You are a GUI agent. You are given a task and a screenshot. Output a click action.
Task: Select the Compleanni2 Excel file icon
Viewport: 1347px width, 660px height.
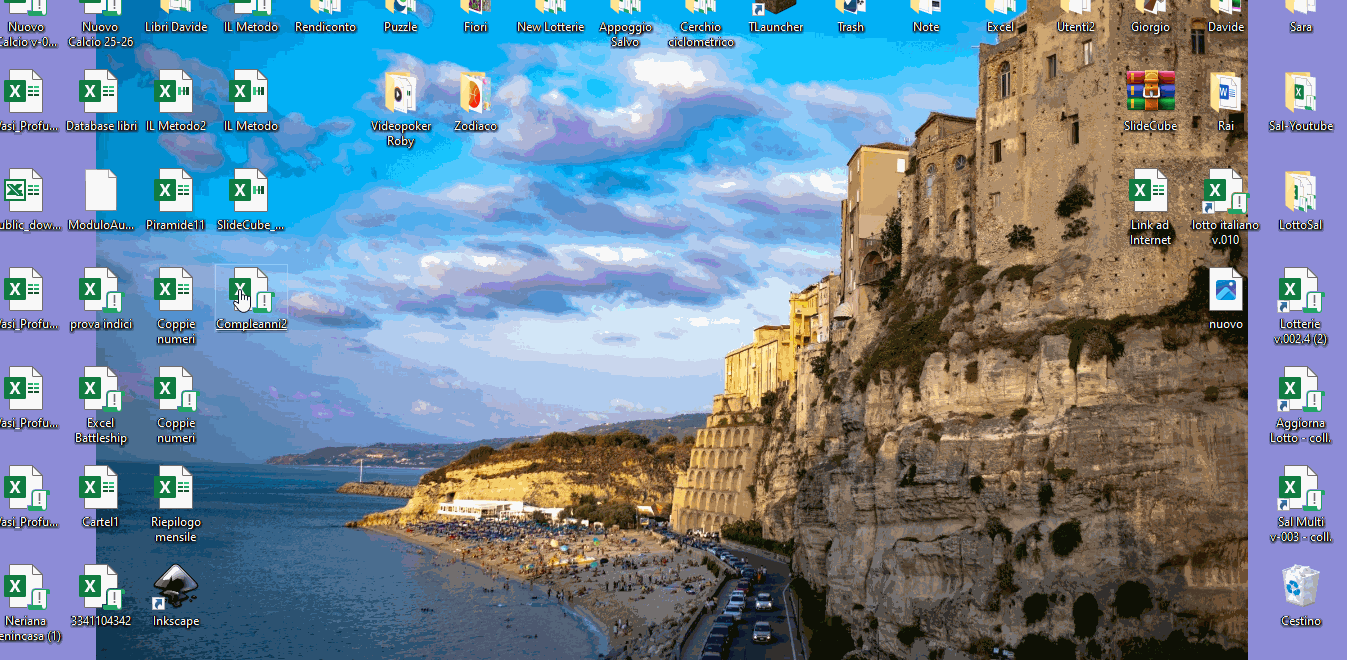click(251, 290)
